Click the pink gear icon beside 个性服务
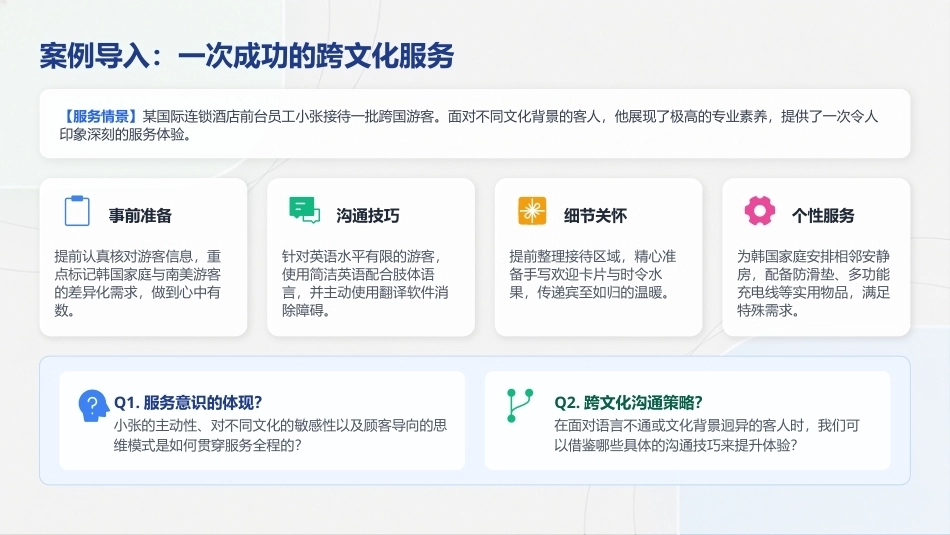Viewport: 950px width, 535px height. pyautogui.click(x=760, y=211)
